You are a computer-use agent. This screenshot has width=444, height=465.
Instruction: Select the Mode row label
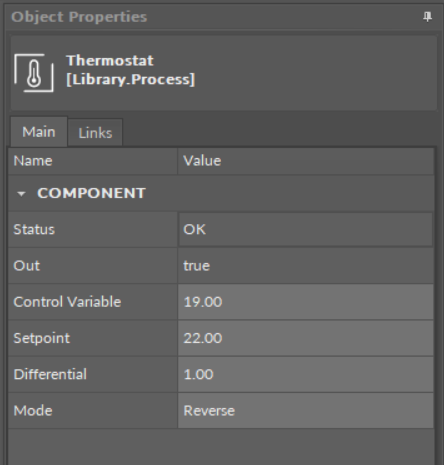tap(93, 411)
